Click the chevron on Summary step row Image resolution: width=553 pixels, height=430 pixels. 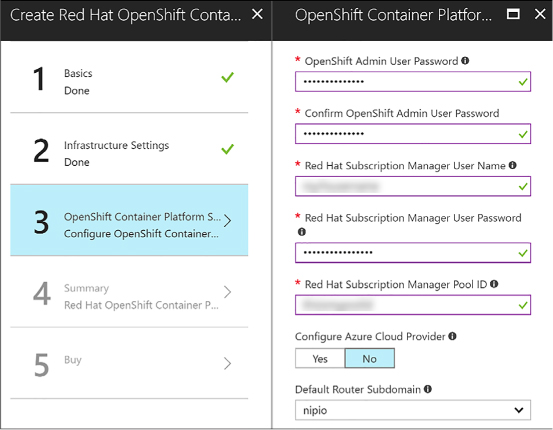click(228, 292)
